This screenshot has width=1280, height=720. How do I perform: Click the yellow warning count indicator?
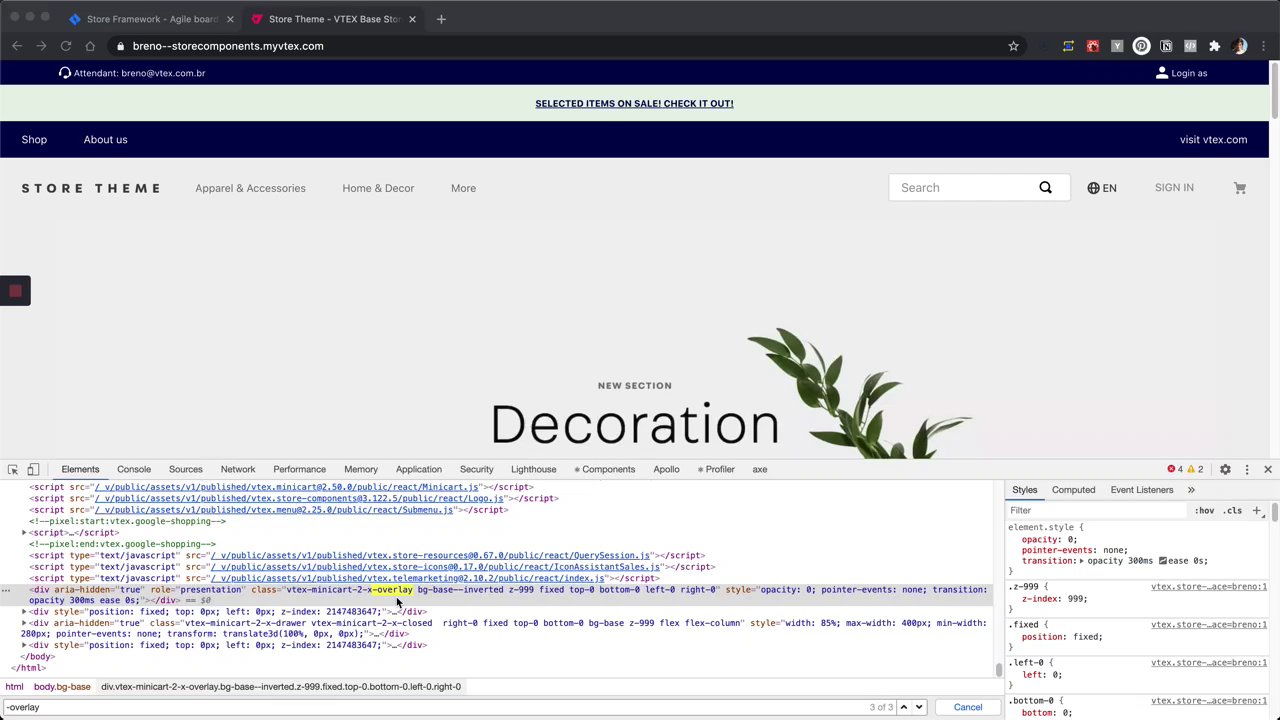coord(1195,469)
